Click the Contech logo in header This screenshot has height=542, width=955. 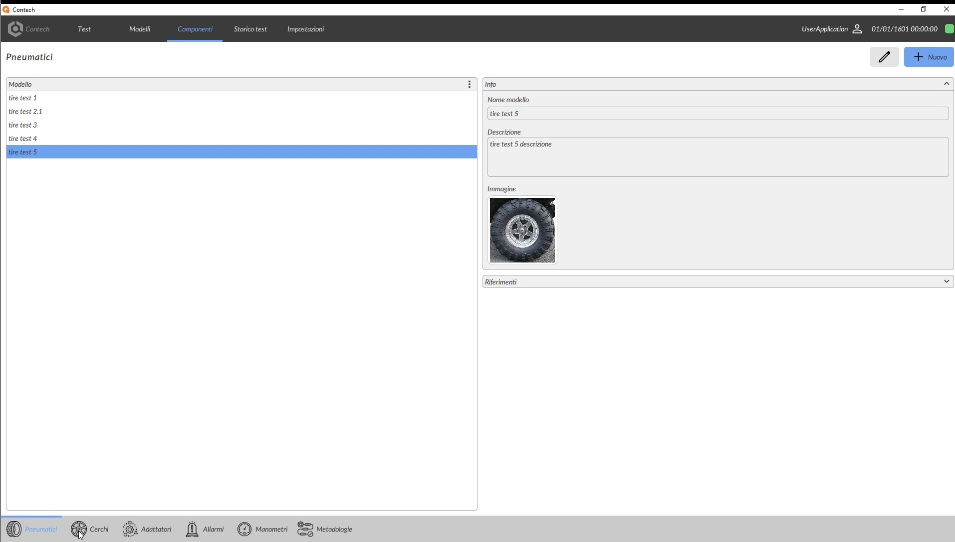pyautogui.click(x=16, y=29)
